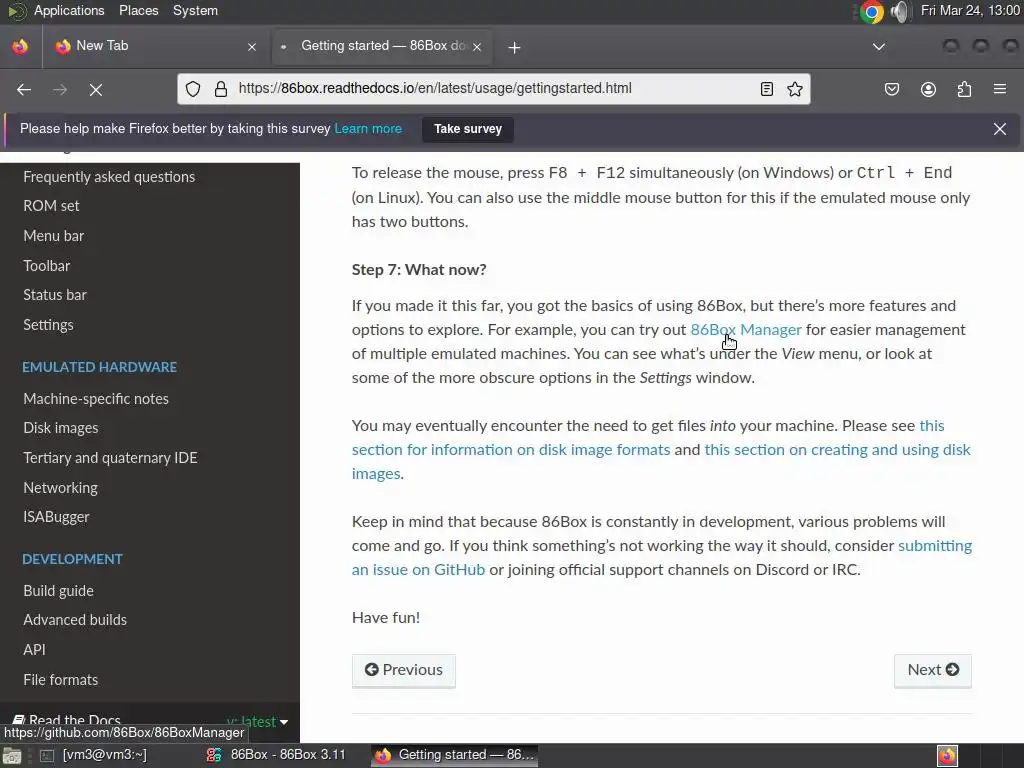Open ROM set in sidebar
This screenshot has width=1024, height=768.
click(x=51, y=206)
